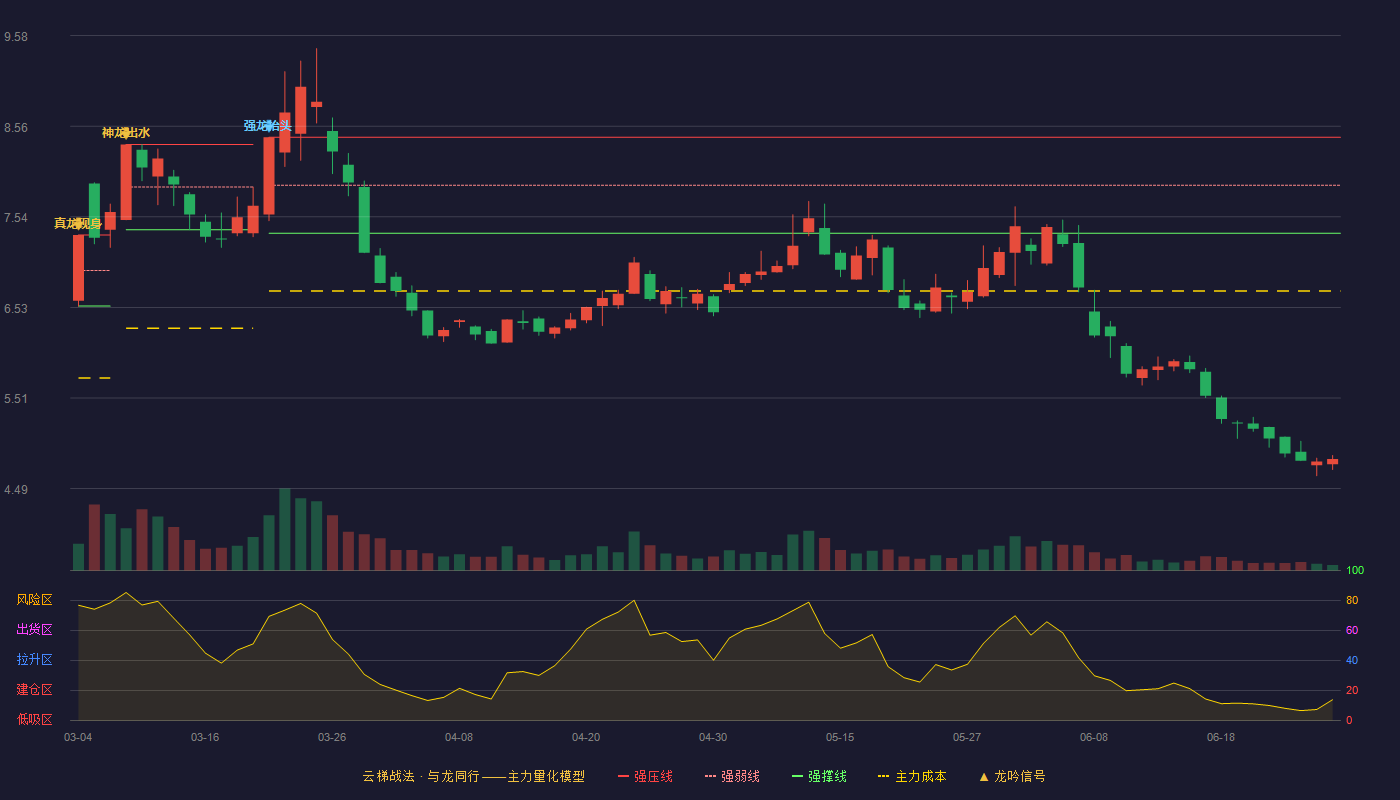Image resolution: width=1400 pixels, height=800 pixels.
Task: Click the 03-26 date label
Action: pos(332,737)
